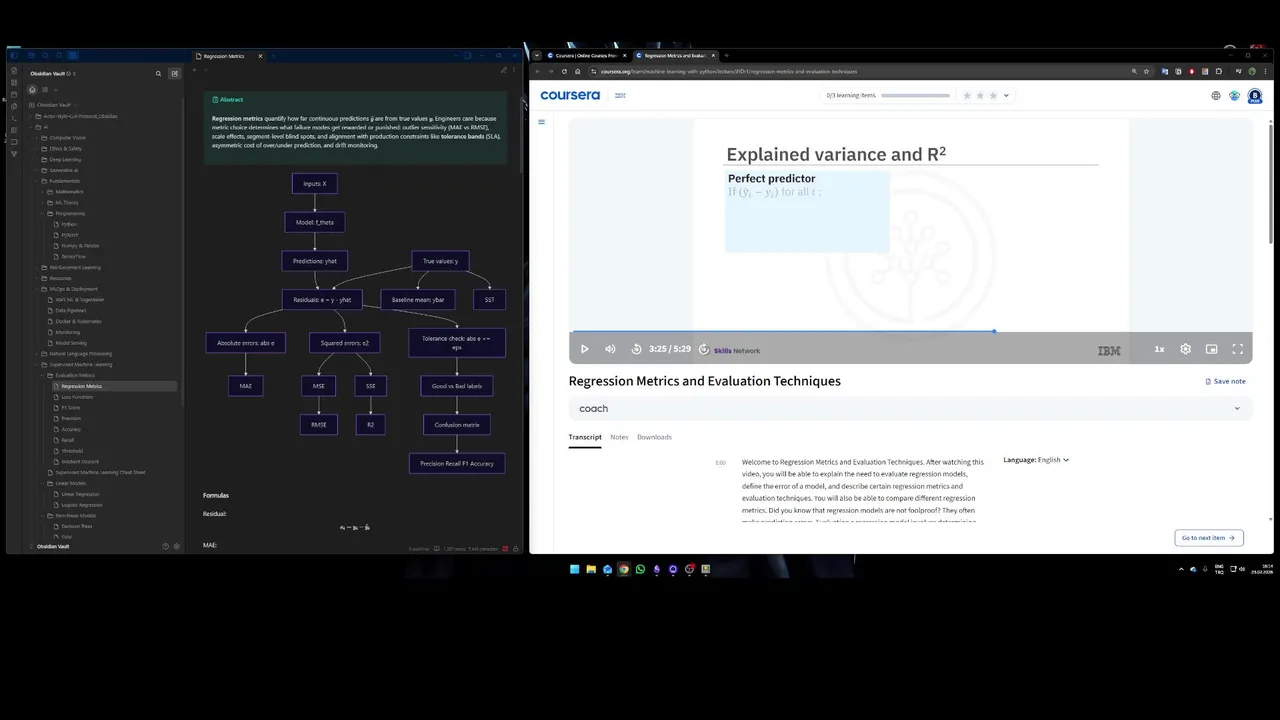Click the Coursera language globe icon
The width and height of the screenshot is (1280, 720).
click(x=1216, y=96)
